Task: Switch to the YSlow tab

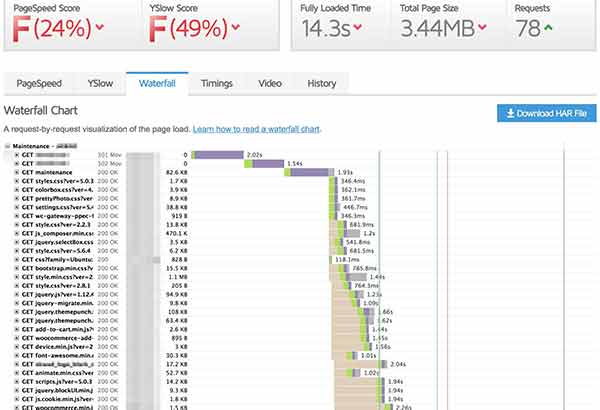Action: coord(100,83)
